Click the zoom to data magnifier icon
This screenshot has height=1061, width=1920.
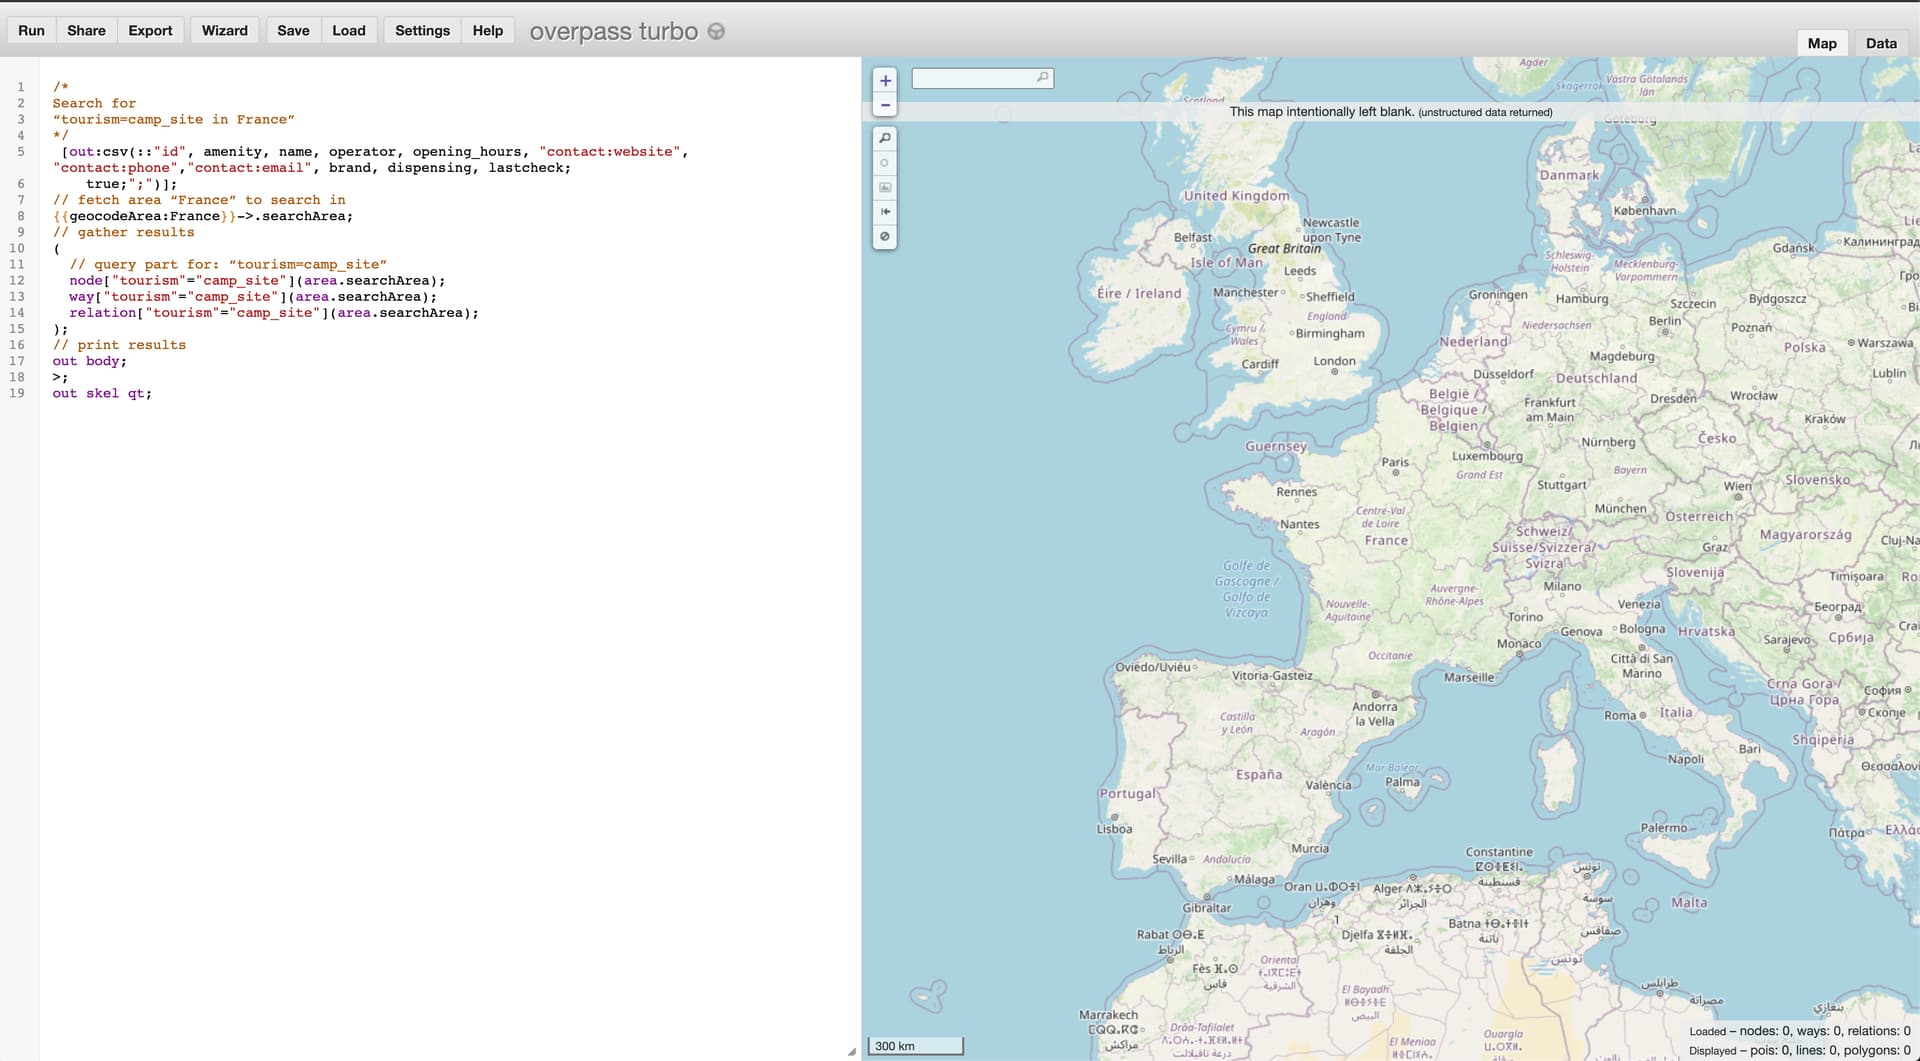click(885, 138)
